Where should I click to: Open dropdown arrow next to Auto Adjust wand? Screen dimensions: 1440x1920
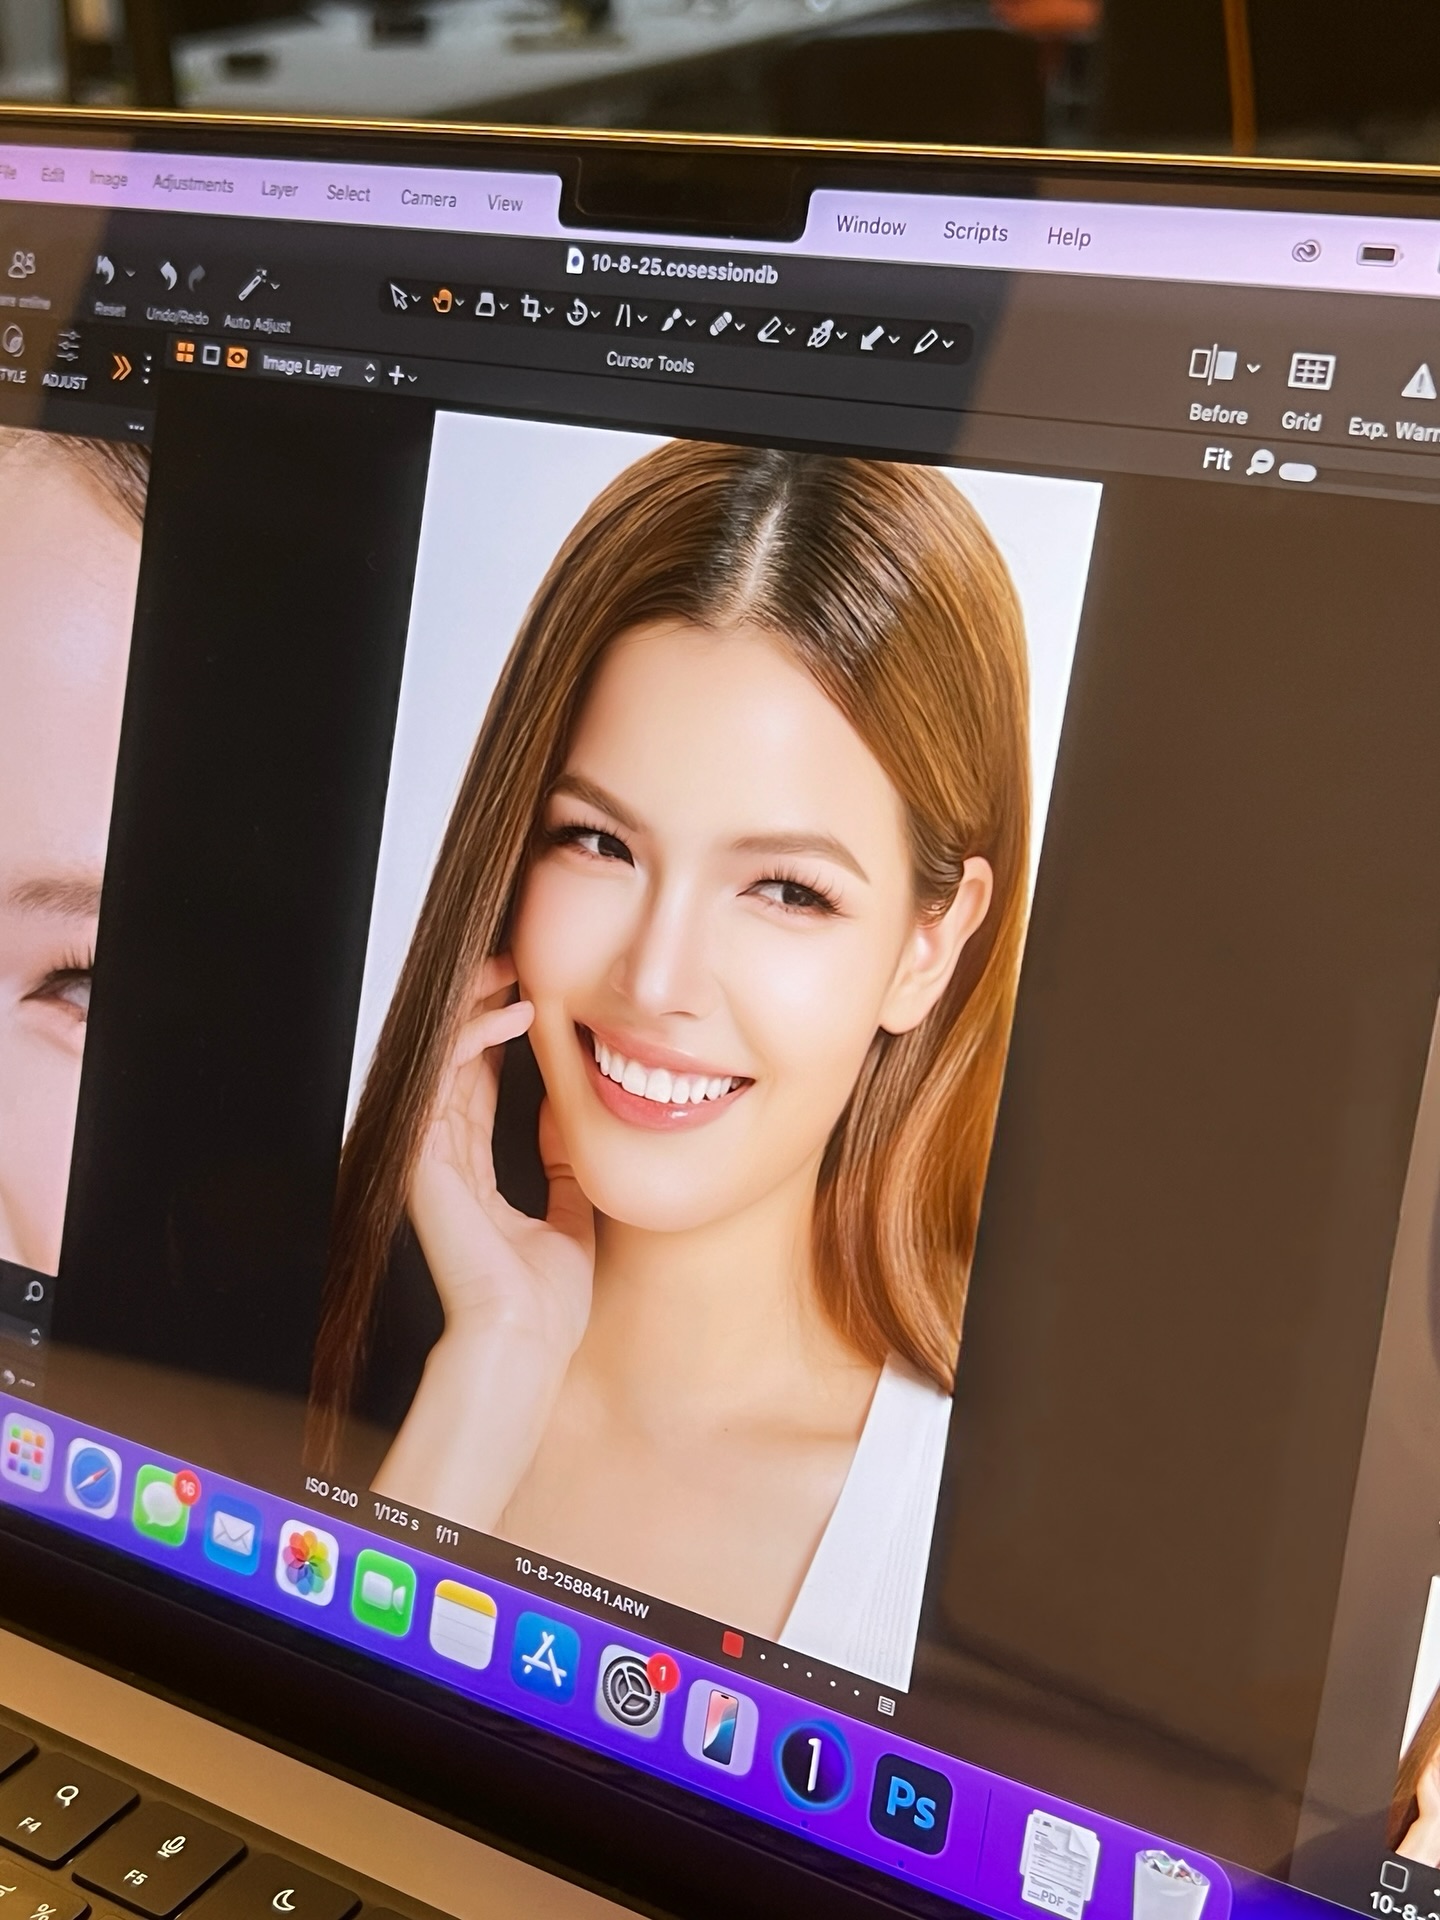coord(275,286)
